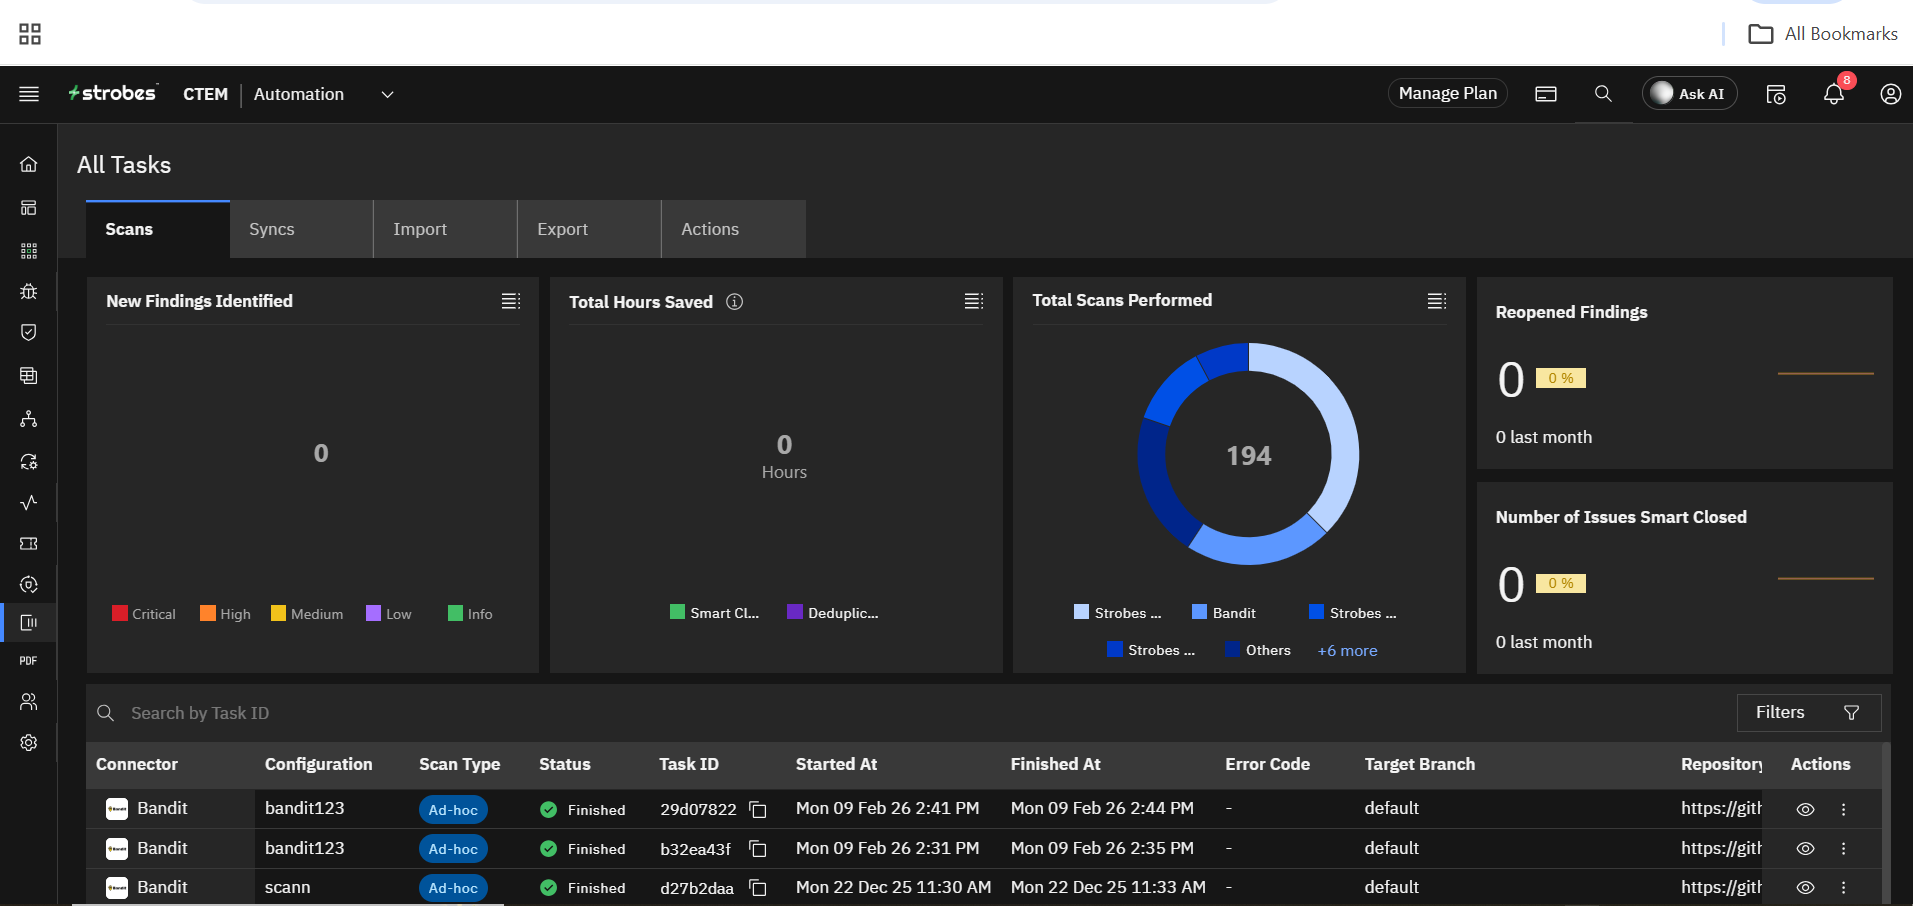Switch to the Export tab
Viewport: 1913px width, 906px height.
point(562,229)
